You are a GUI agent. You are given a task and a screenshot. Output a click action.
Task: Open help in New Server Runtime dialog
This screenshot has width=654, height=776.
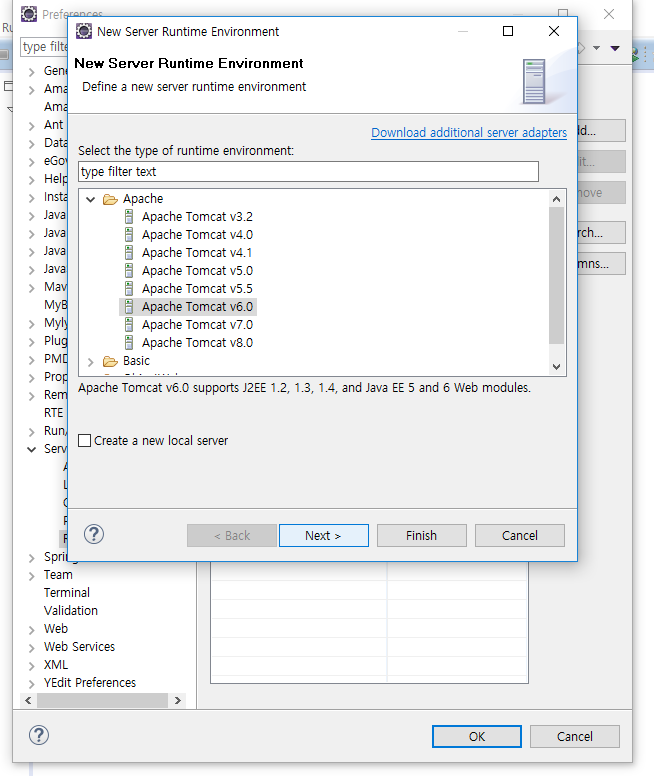pyautogui.click(x=94, y=534)
